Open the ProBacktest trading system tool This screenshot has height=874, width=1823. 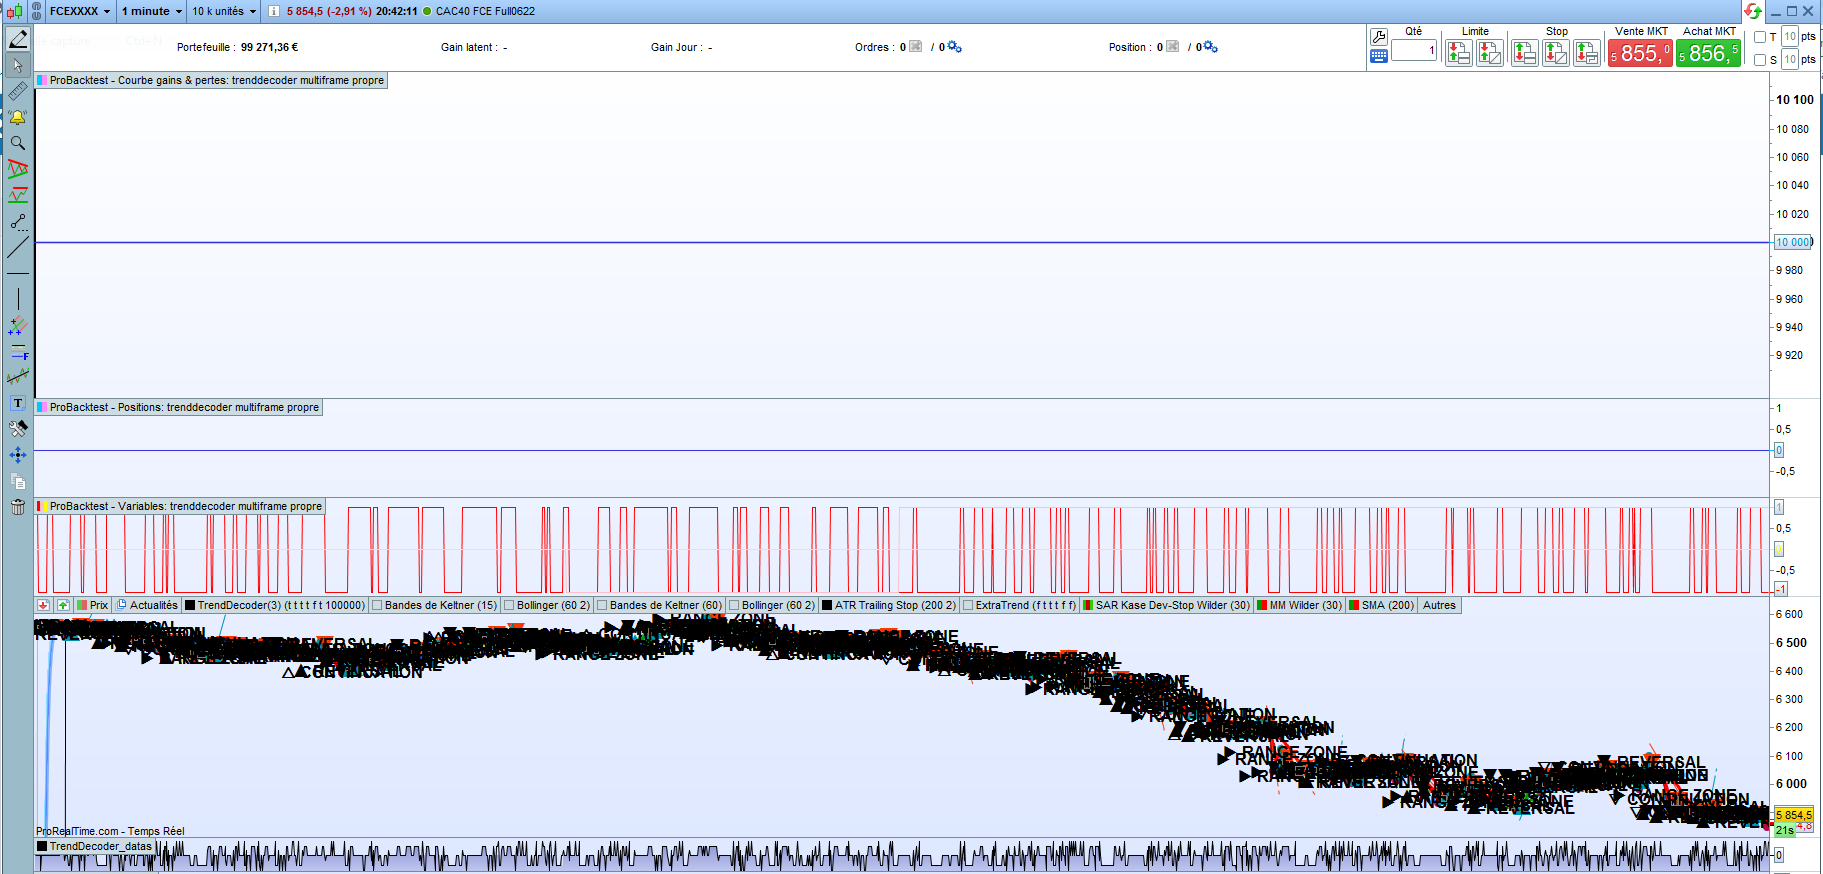pyautogui.click(x=18, y=169)
